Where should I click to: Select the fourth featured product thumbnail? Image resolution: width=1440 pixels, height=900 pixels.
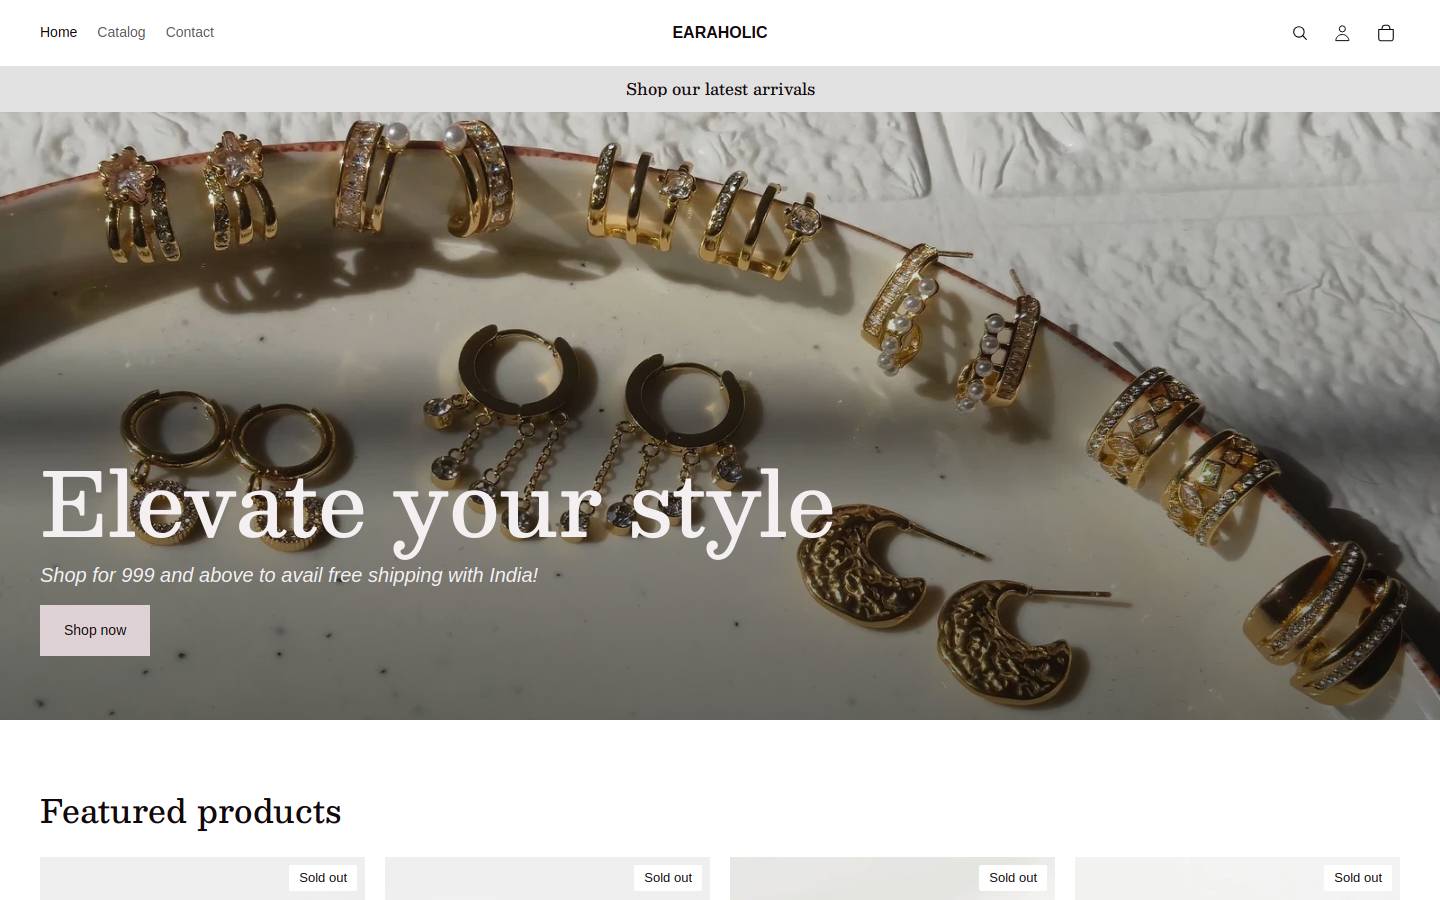(x=1237, y=878)
